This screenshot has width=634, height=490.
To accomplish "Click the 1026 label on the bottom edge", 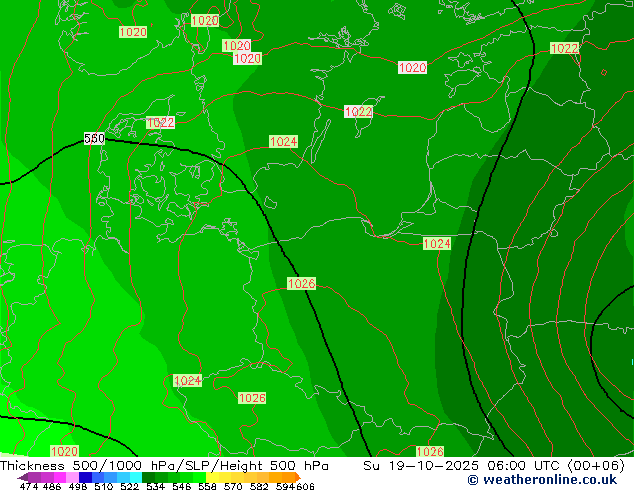I will [x=430, y=452].
